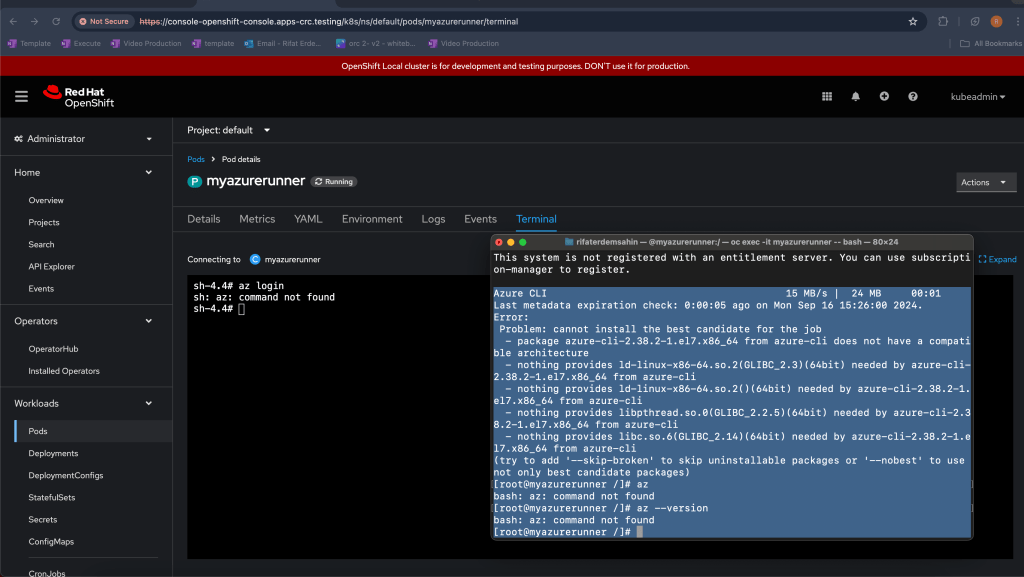Select the Terminal tab
This screenshot has width=1024, height=577.
536,219
